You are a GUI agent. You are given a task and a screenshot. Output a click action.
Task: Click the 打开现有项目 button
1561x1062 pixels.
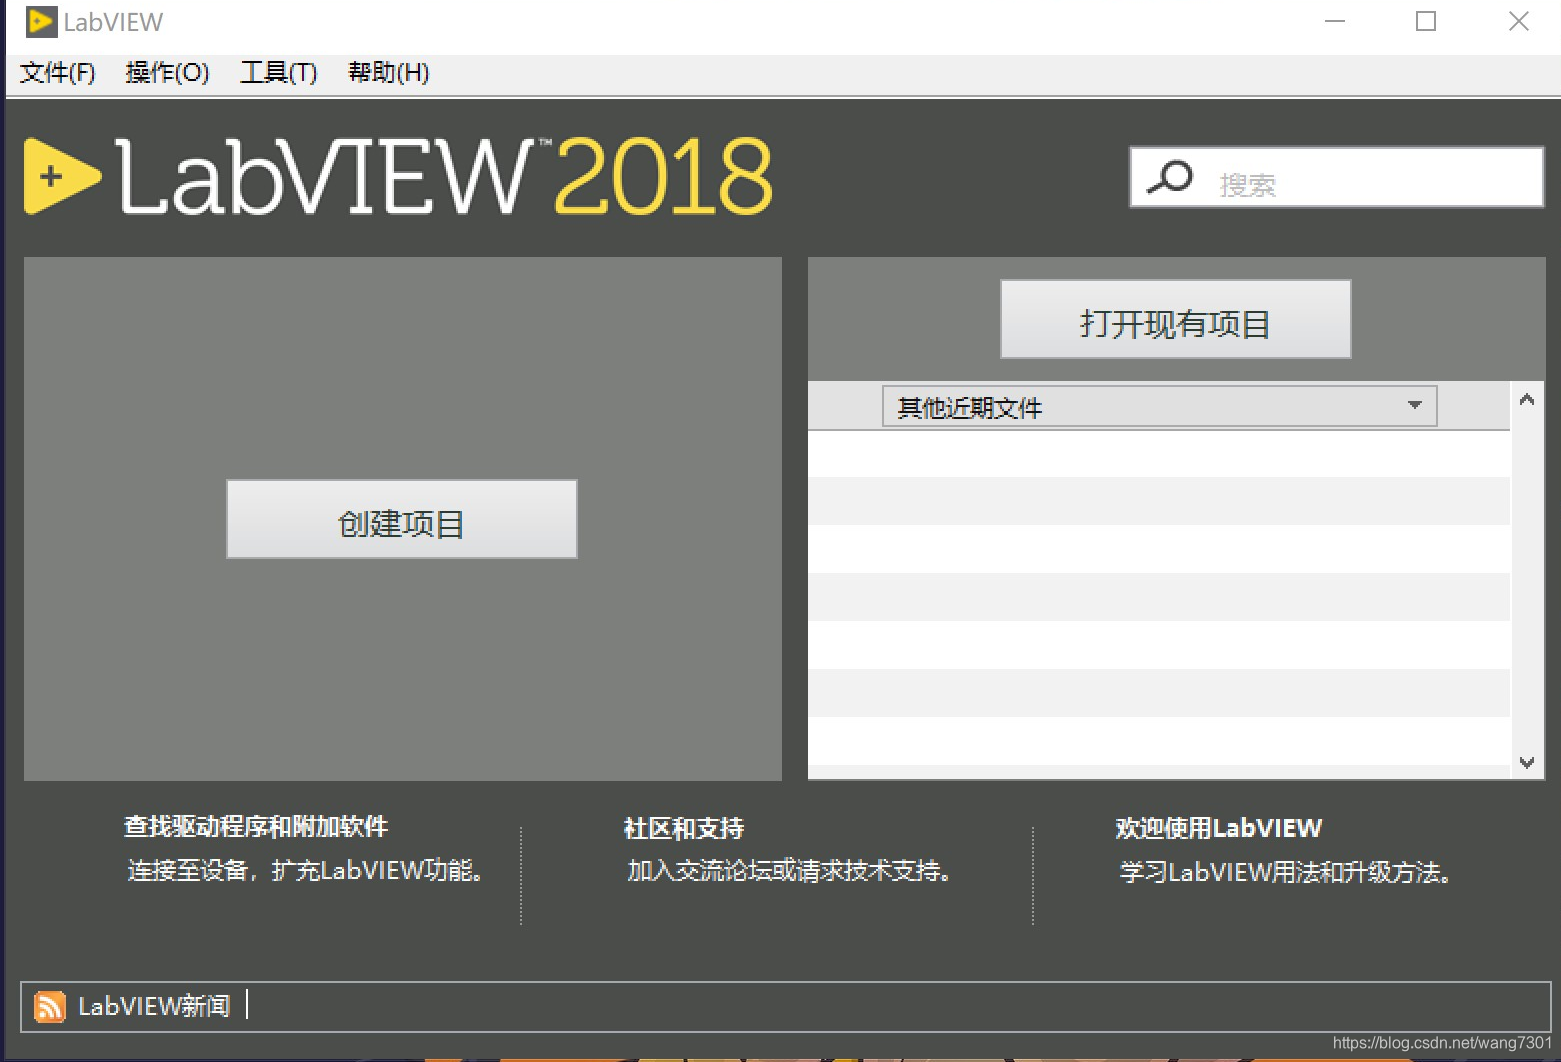point(1175,320)
